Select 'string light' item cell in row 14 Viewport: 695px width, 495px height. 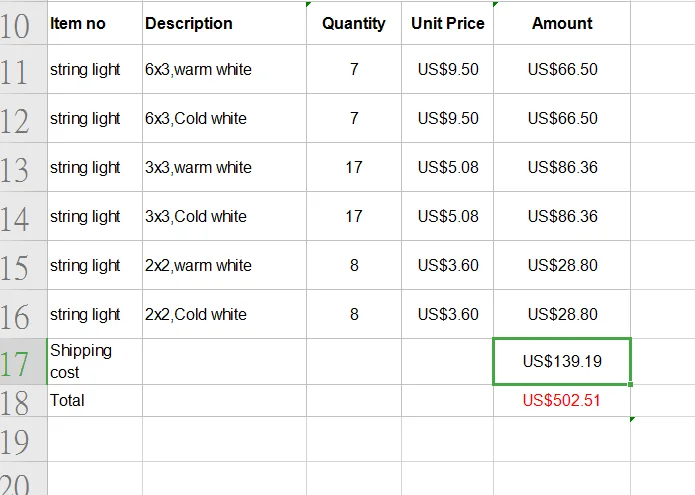coord(95,216)
